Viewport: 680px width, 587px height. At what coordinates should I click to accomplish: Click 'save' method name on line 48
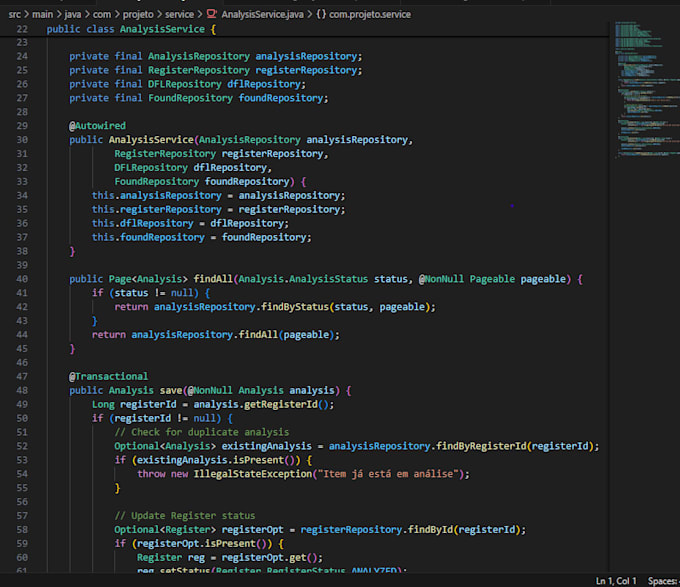point(171,390)
